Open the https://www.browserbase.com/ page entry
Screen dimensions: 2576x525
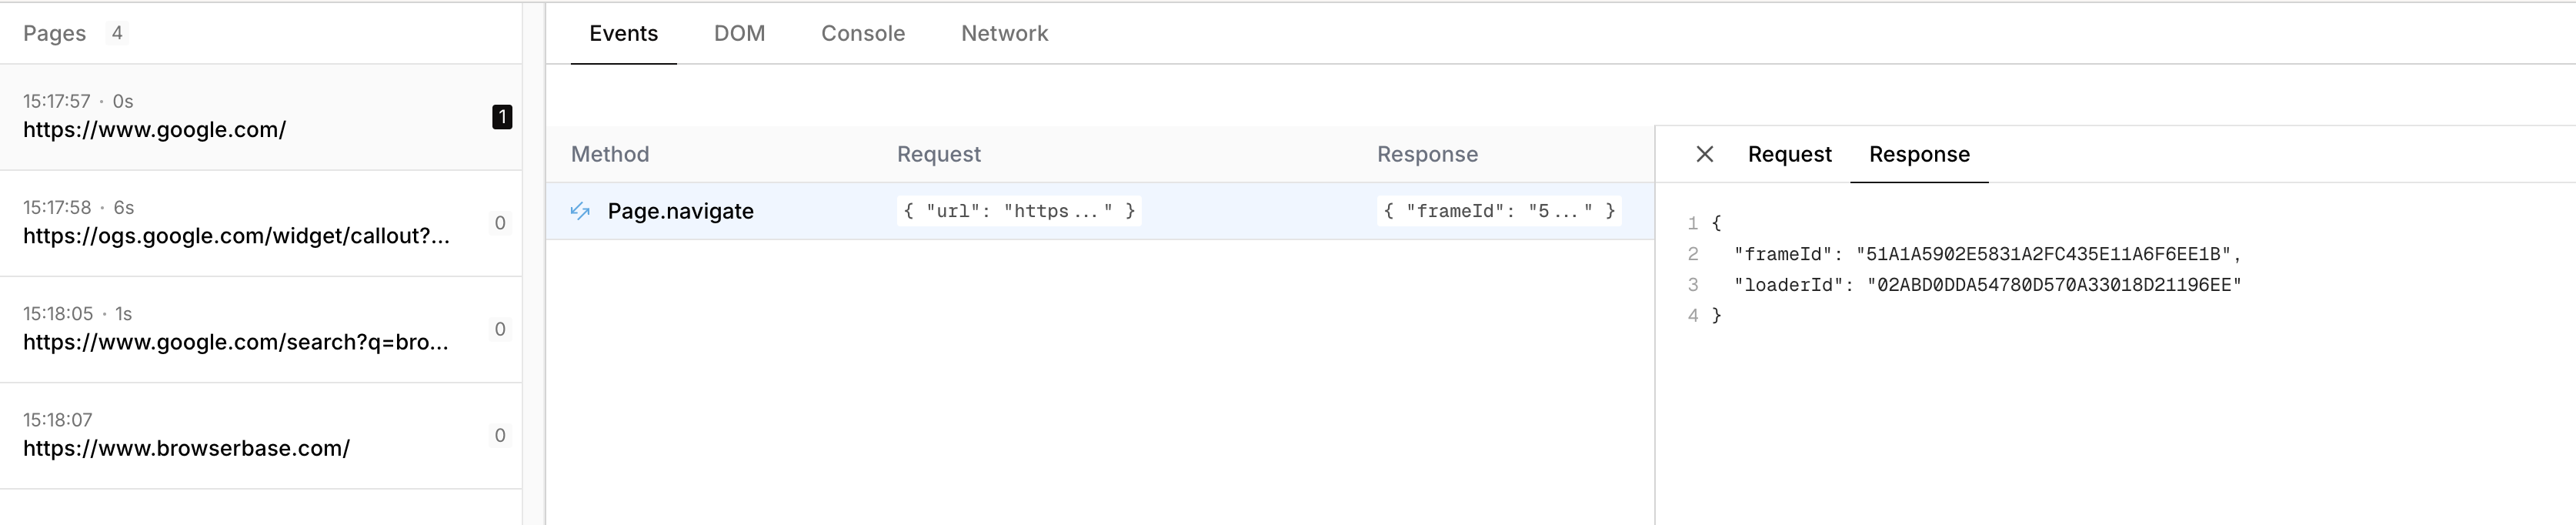261,435
